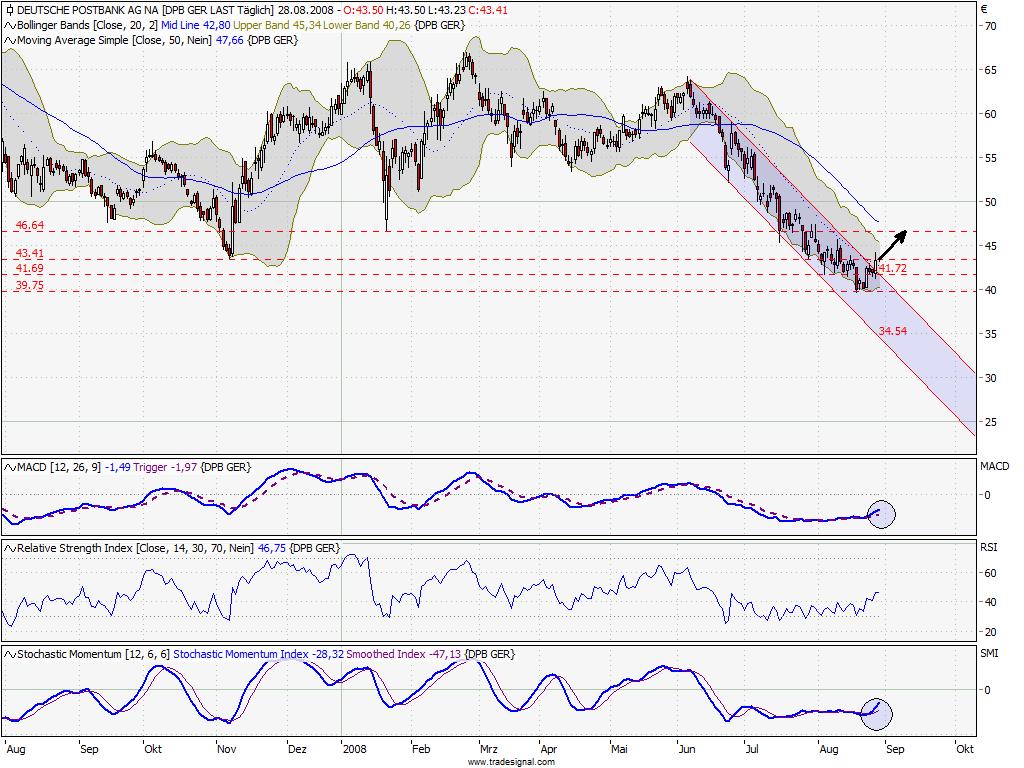Click the line icon before Bollinger Bands
Viewport: 1024px width, 768px height.
[x=10, y=25]
